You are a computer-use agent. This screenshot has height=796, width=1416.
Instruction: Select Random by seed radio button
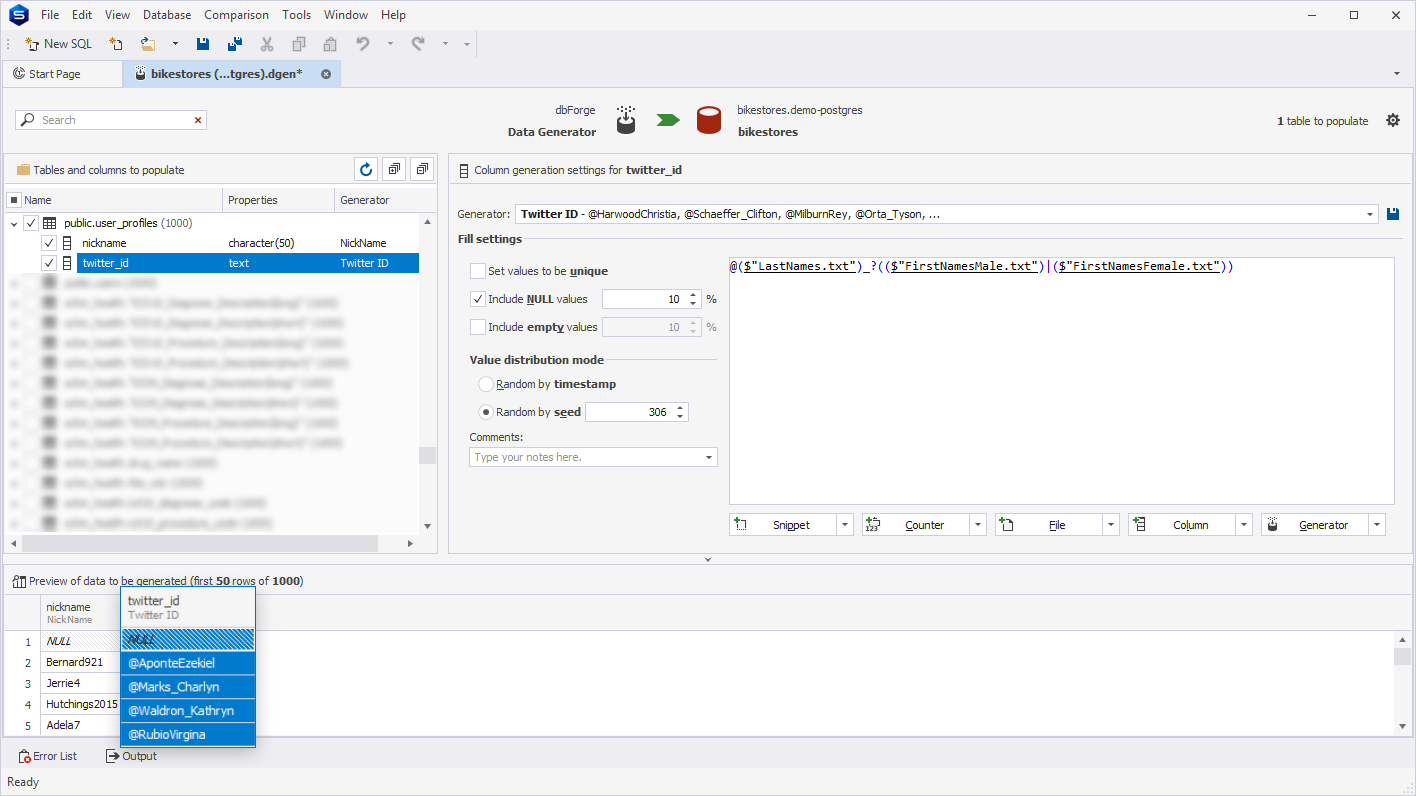tap(486, 412)
